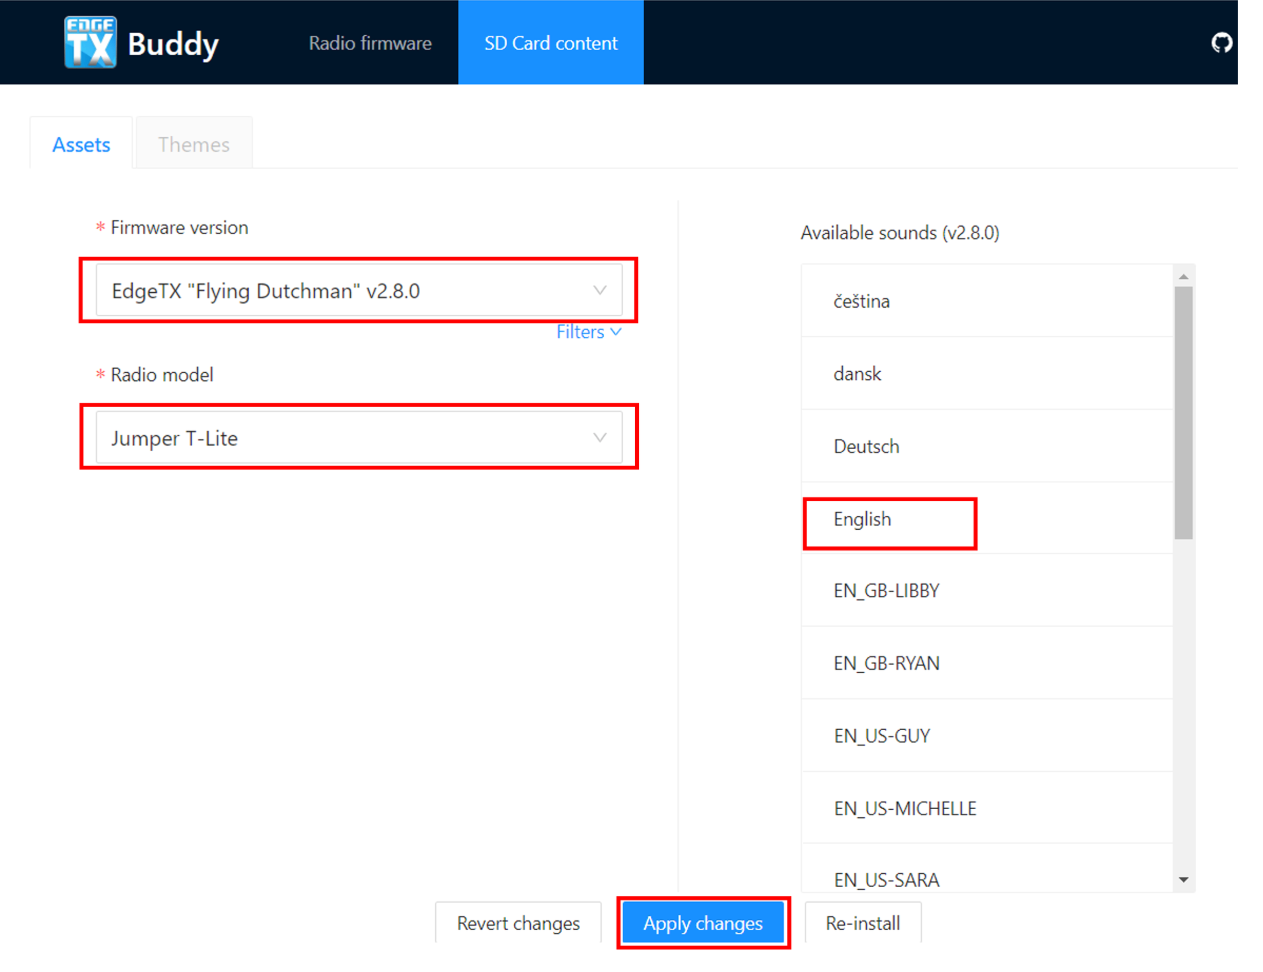
Task: Switch to the Themes tab
Action: coord(194,144)
